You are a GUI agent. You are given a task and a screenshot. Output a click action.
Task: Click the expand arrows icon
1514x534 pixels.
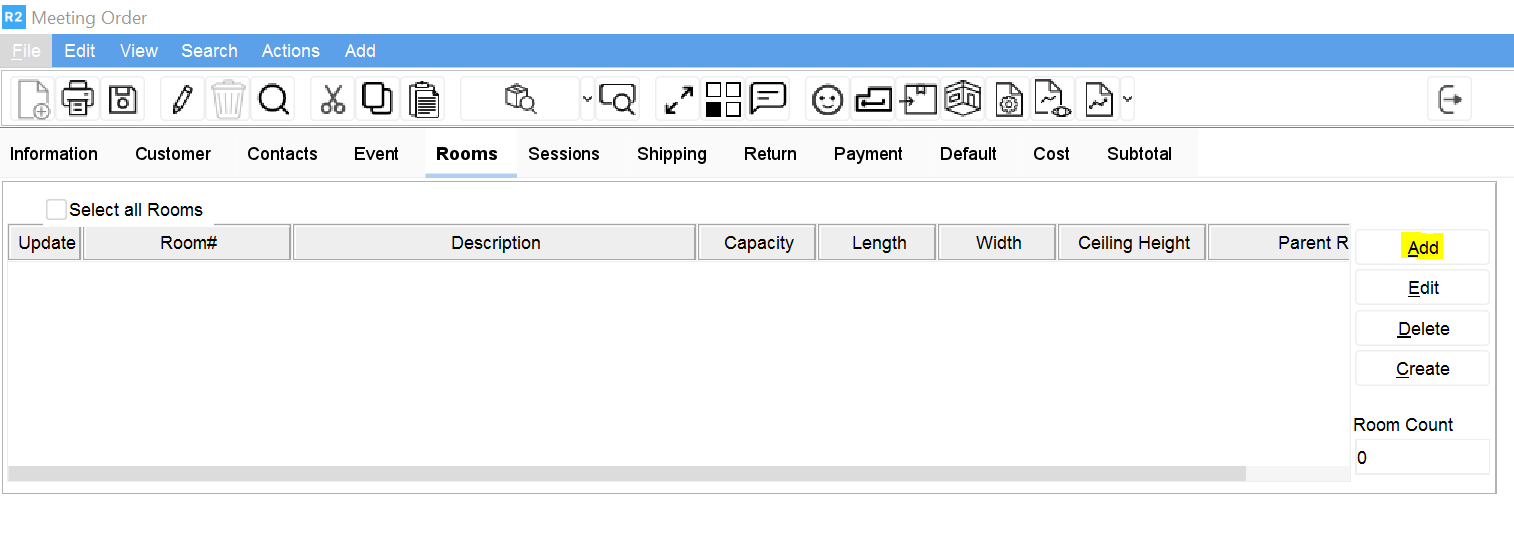click(679, 99)
